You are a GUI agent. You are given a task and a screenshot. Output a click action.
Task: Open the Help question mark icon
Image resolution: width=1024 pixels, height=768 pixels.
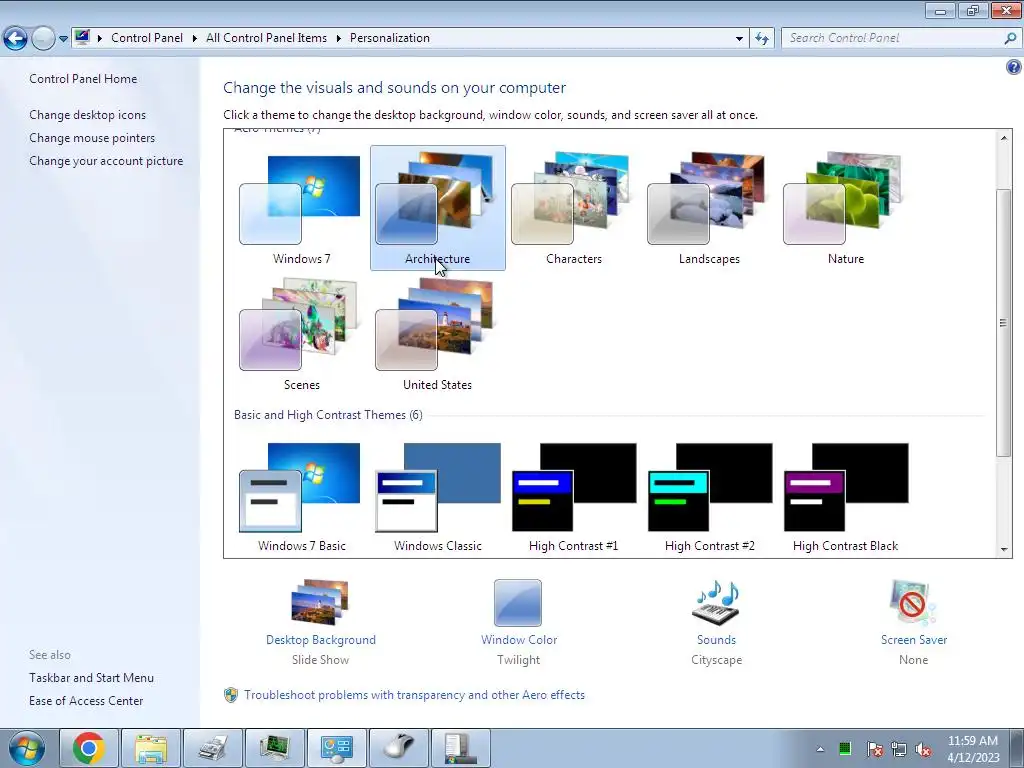(1014, 67)
